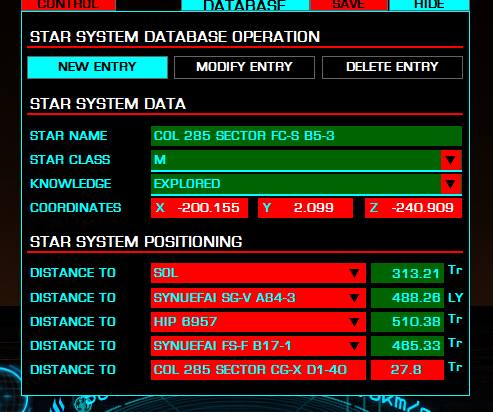The width and height of the screenshot is (493, 412).
Task: Edit the 313.21 distance value
Action: pos(407,273)
